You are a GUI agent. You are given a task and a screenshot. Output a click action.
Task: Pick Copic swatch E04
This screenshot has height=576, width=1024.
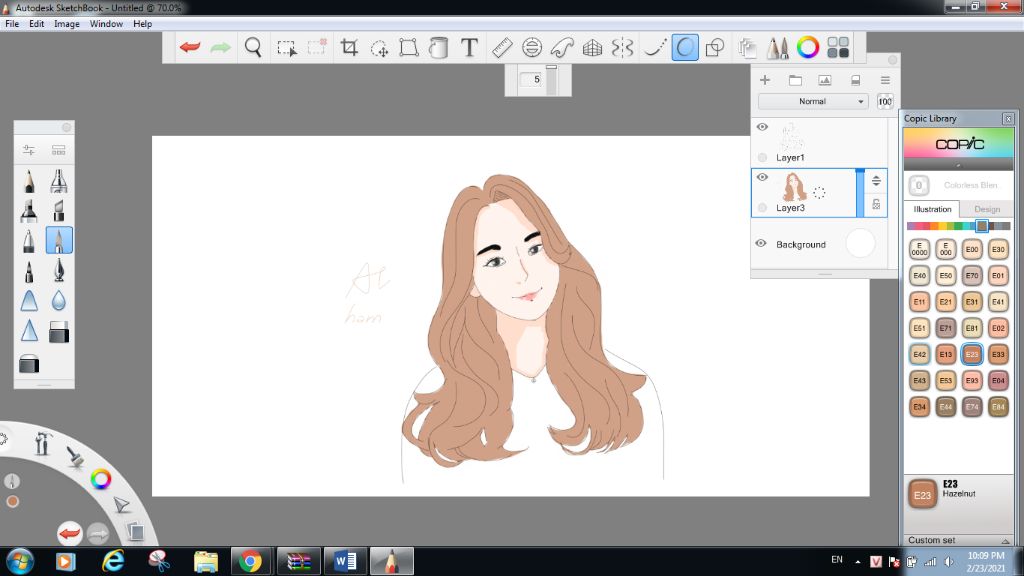tap(999, 380)
